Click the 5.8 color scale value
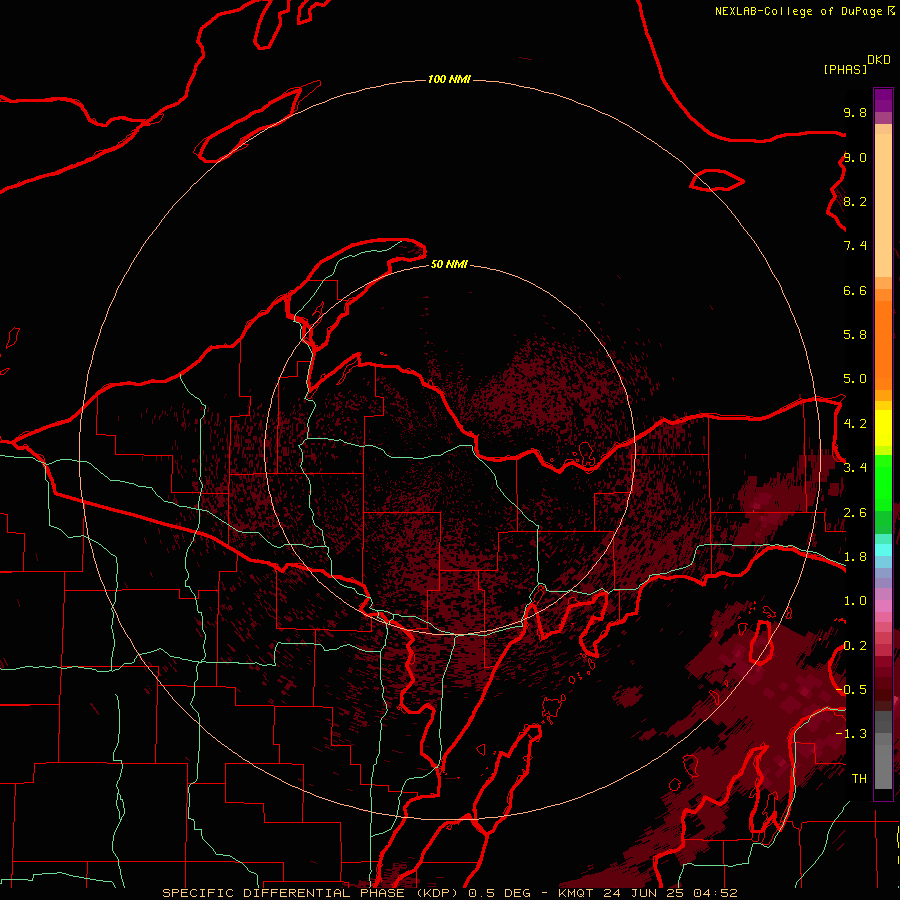The image size is (900, 900). coord(855,335)
